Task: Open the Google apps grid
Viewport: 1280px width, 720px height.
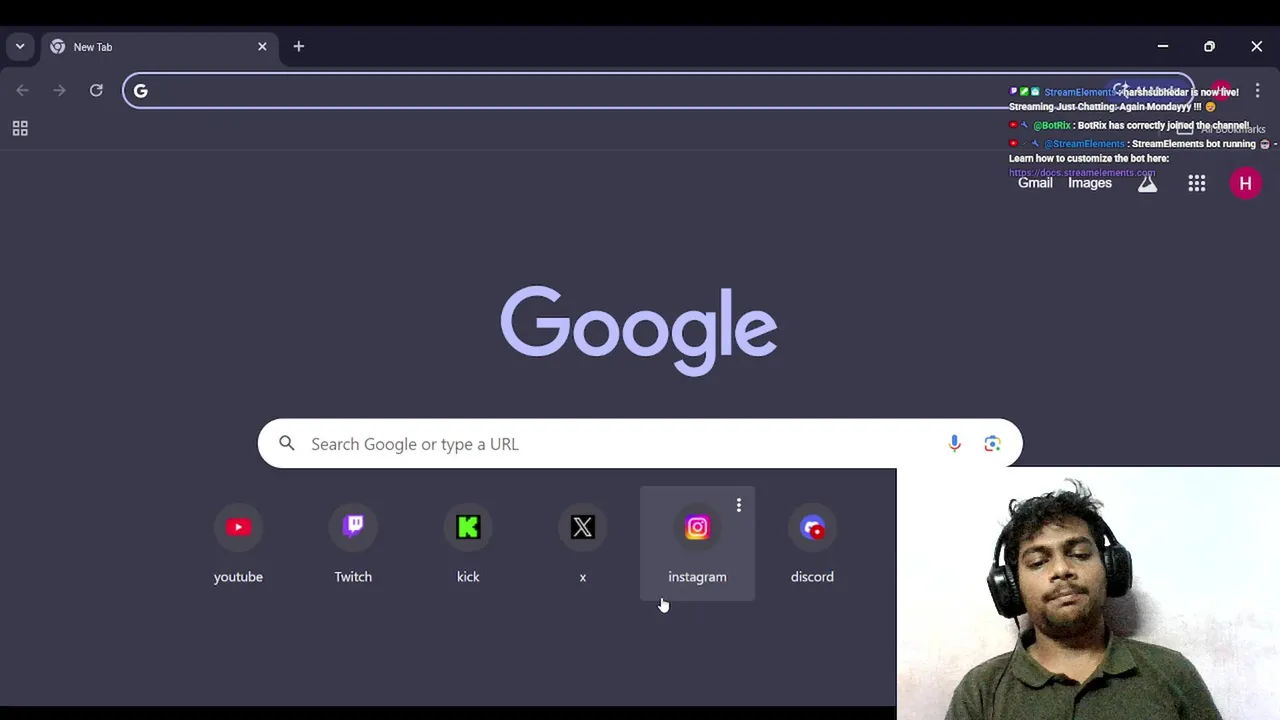Action: coord(1197,183)
